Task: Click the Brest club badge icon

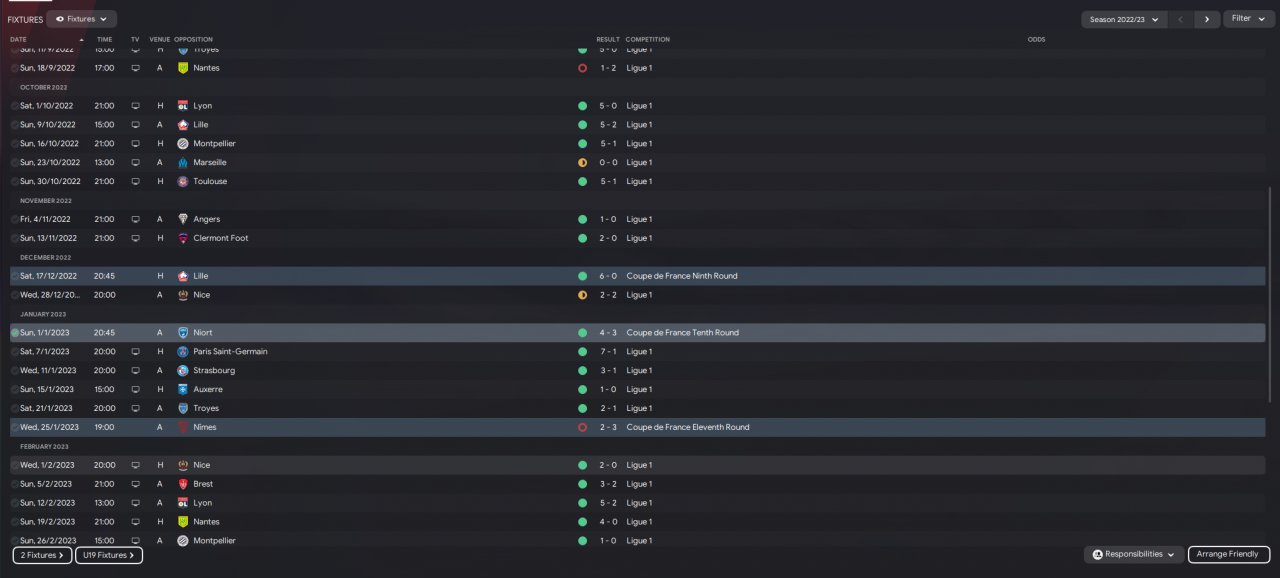Action: click(x=183, y=484)
